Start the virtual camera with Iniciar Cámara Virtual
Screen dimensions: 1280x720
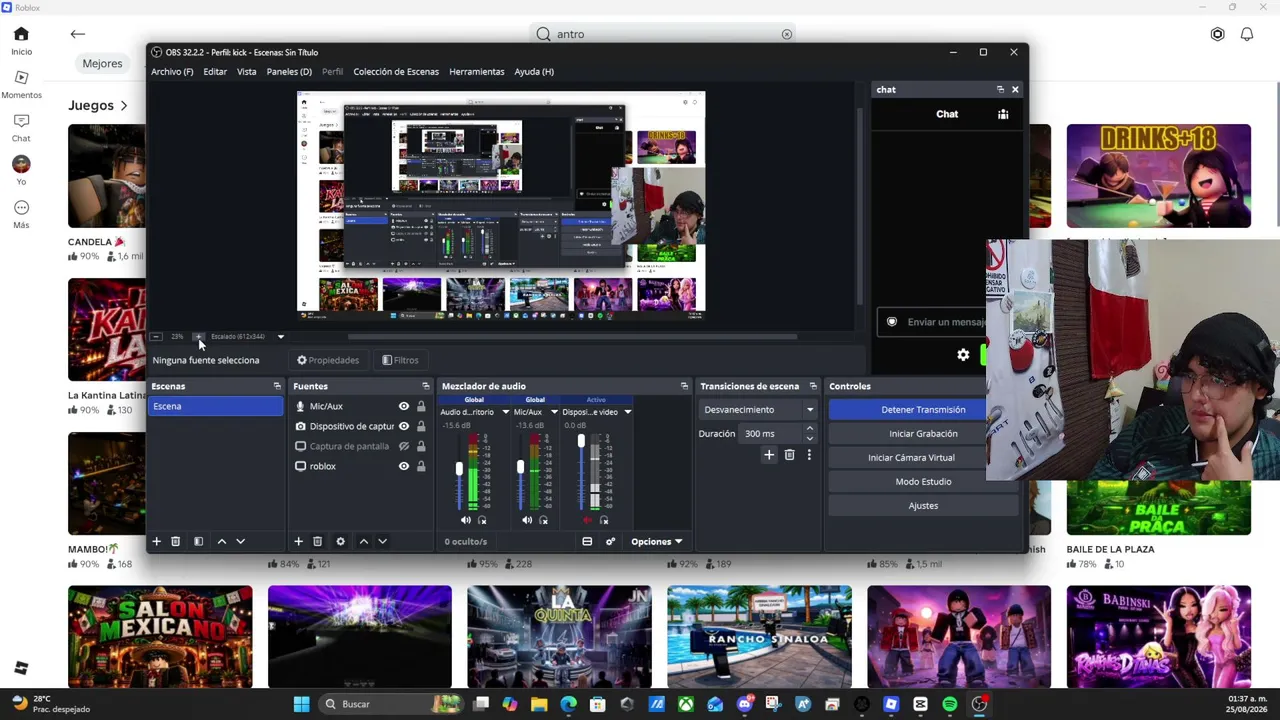(x=911, y=457)
